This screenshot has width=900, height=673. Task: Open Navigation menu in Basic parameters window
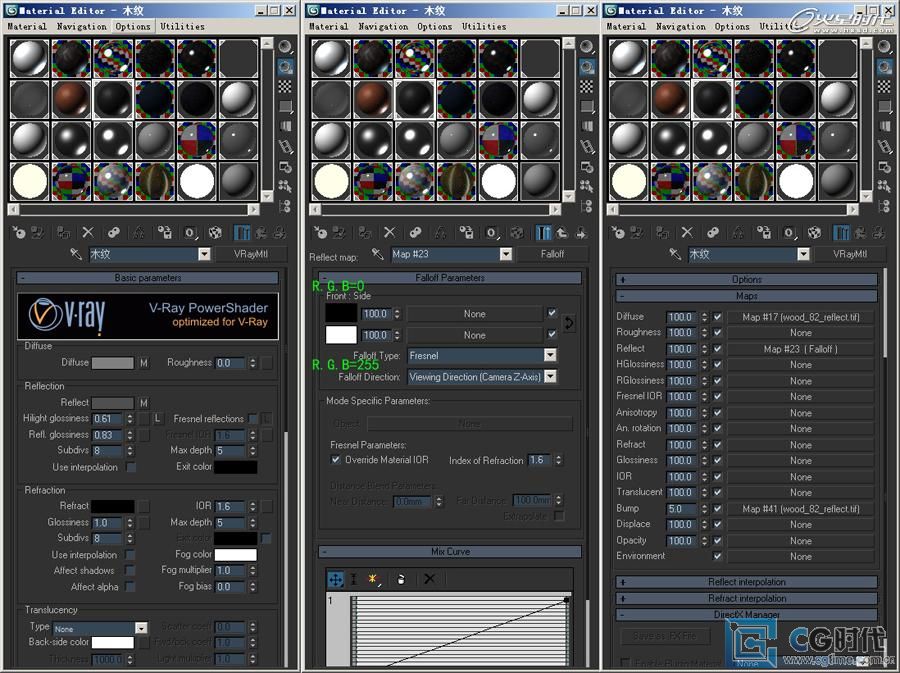point(82,26)
